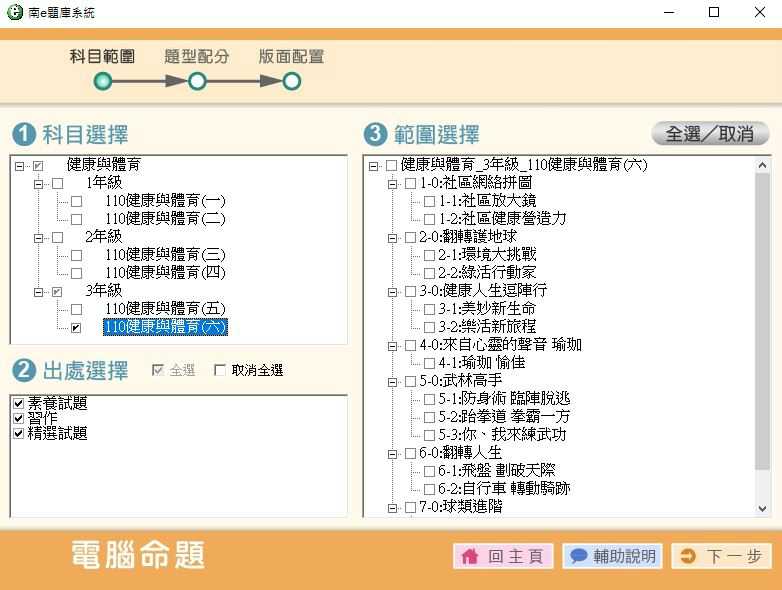The width and height of the screenshot is (782, 590).
Task: Click the speech bubble icon on 輔助說明
Action: pyautogui.click(x=579, y=556)
